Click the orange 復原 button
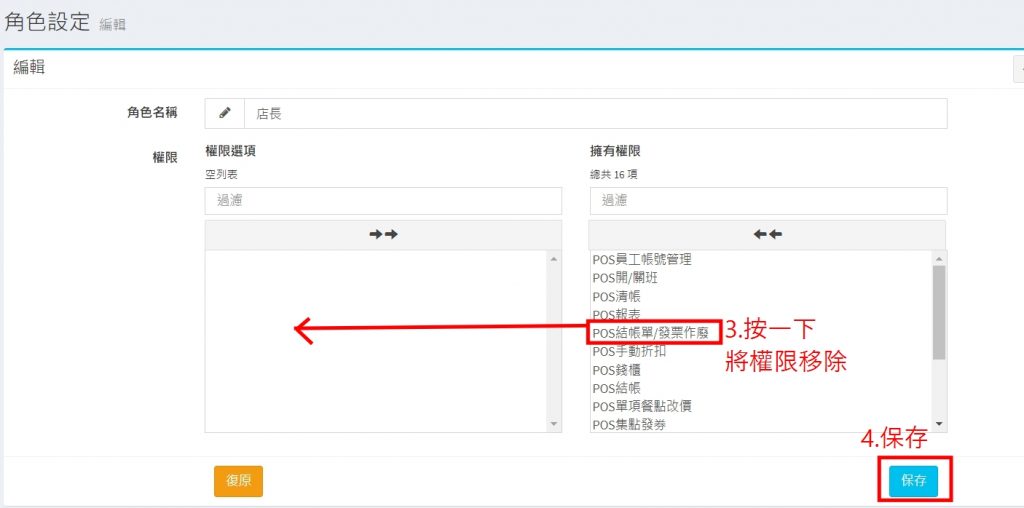This screenshot has height=508, width=1024. [x=238, y=481]
